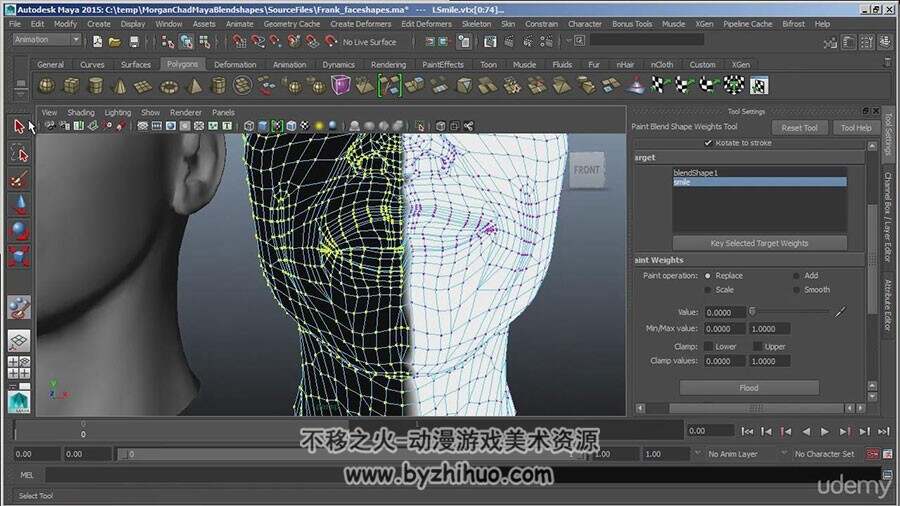The image size is (900, 506).
Task: Select the smile target in list
Action: pyautogui.click(x=759, y=182)
